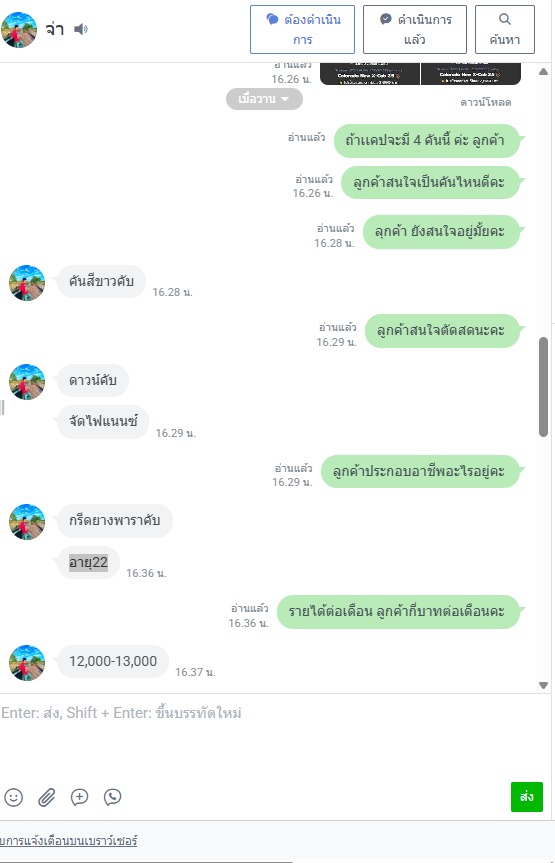Viewport: 555px width, 863px height.
Task: Click the scroll down arrow of chat
Action: (543, 685)
